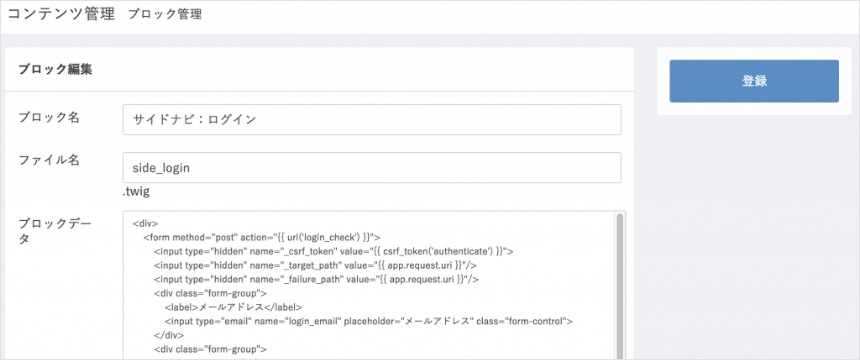Click the ブロックデータ textarea scrollbar

(620, 285)
